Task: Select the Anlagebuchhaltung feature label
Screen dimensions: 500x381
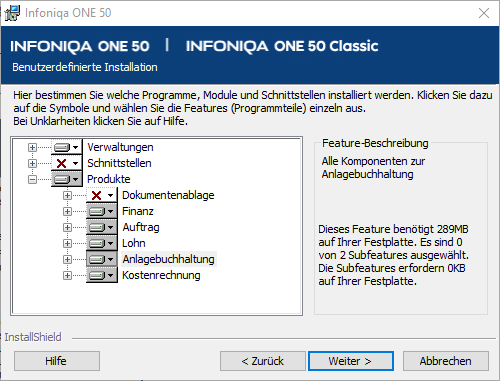Action: point(168,259)
